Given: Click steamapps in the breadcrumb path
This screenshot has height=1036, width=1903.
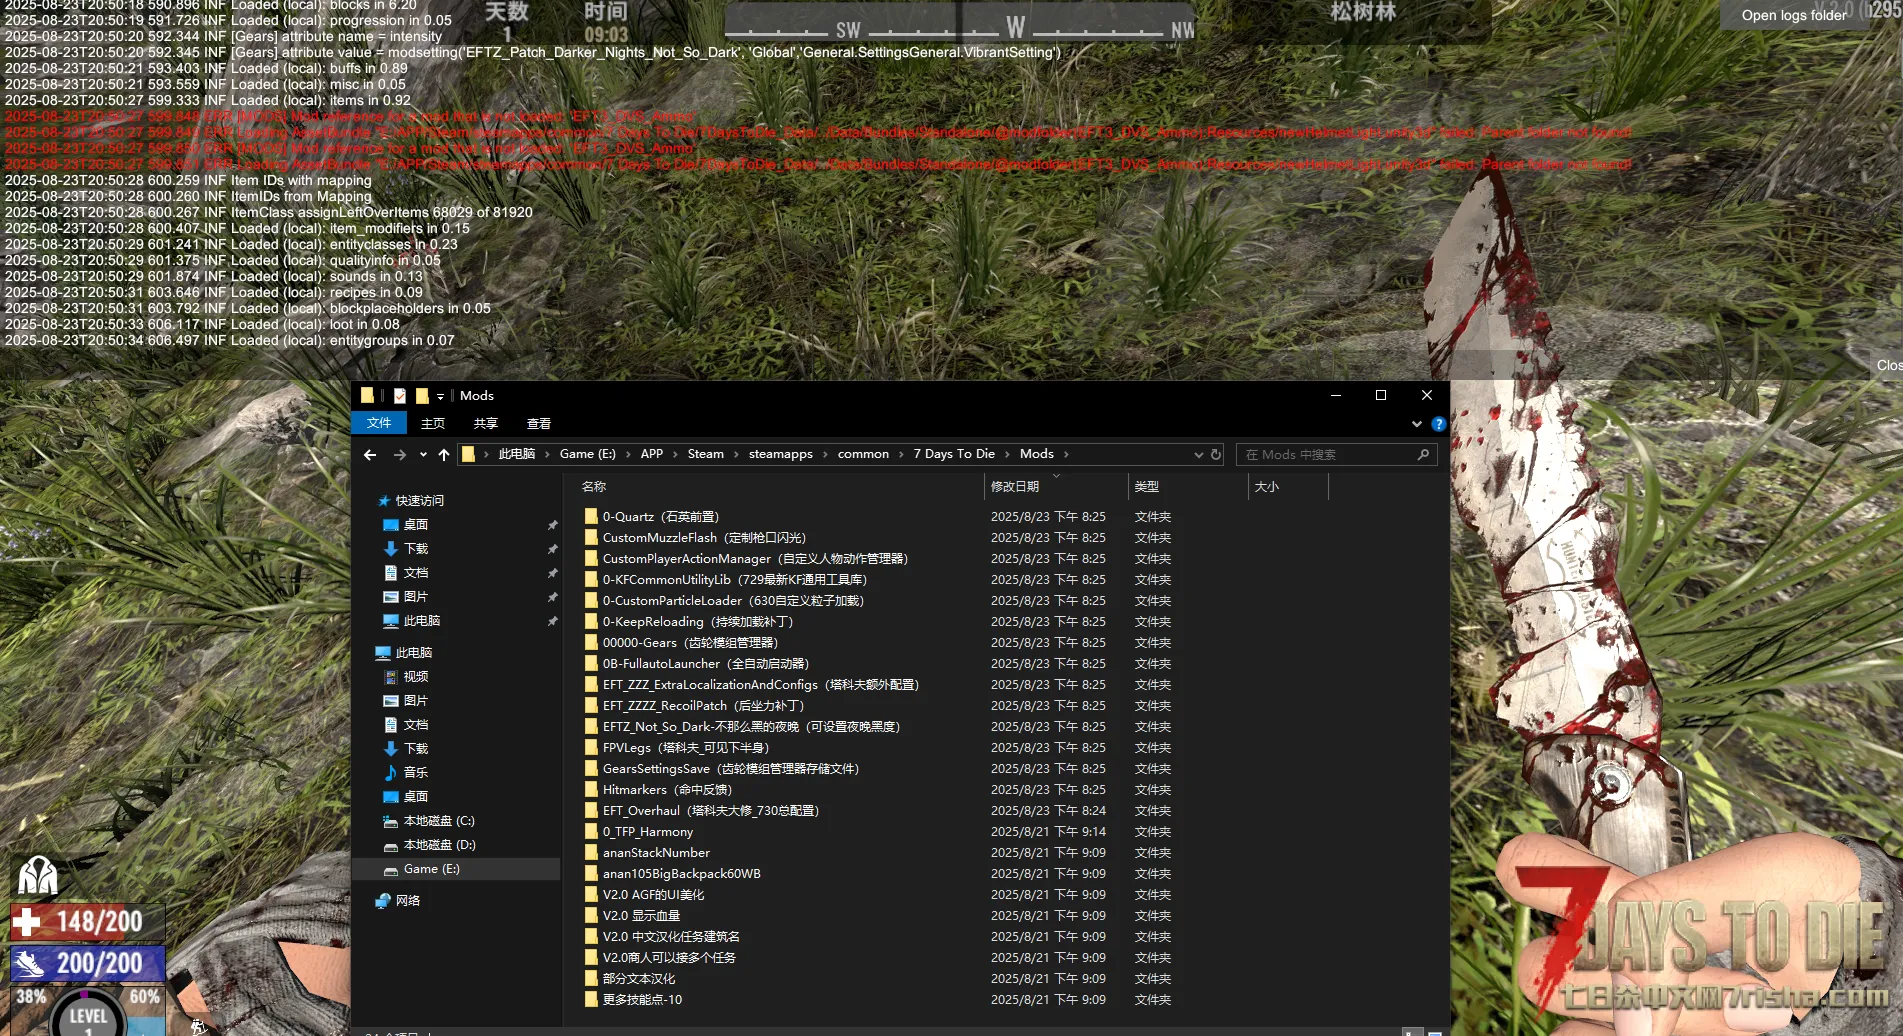Looking at the screenshot, I should (x=780, y=454).
